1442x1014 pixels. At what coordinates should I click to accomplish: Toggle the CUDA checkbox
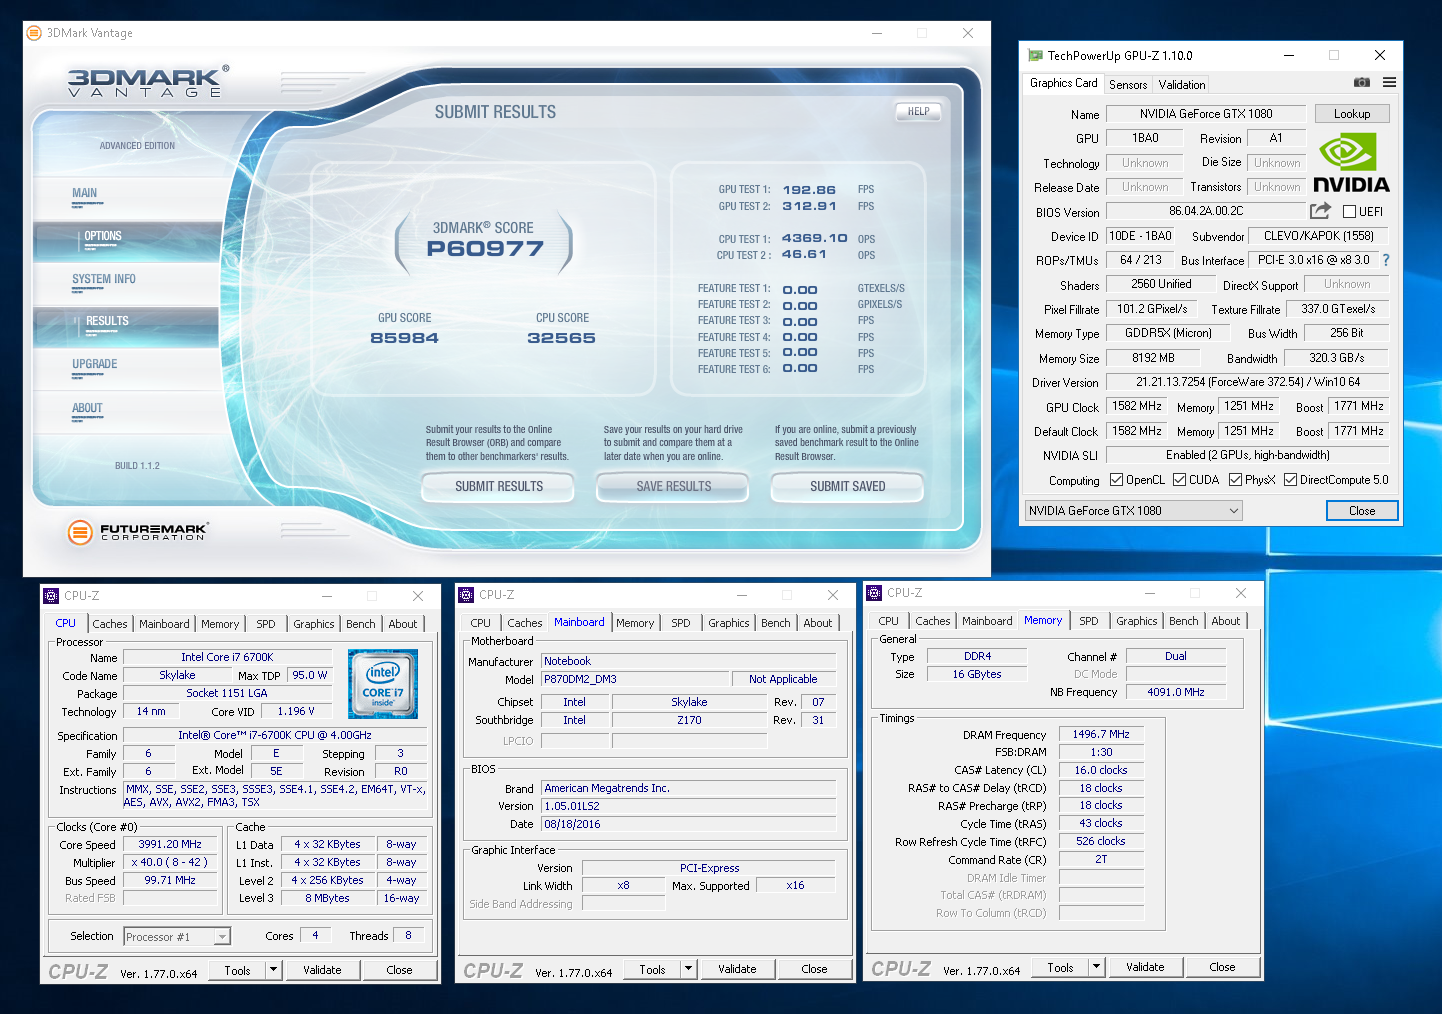click(x=1179, y=480)
